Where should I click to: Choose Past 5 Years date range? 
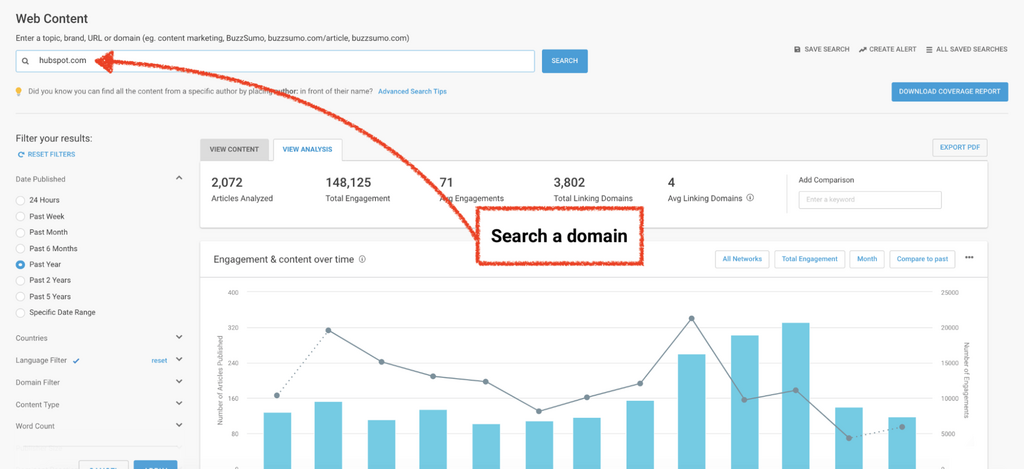point(20,297)
